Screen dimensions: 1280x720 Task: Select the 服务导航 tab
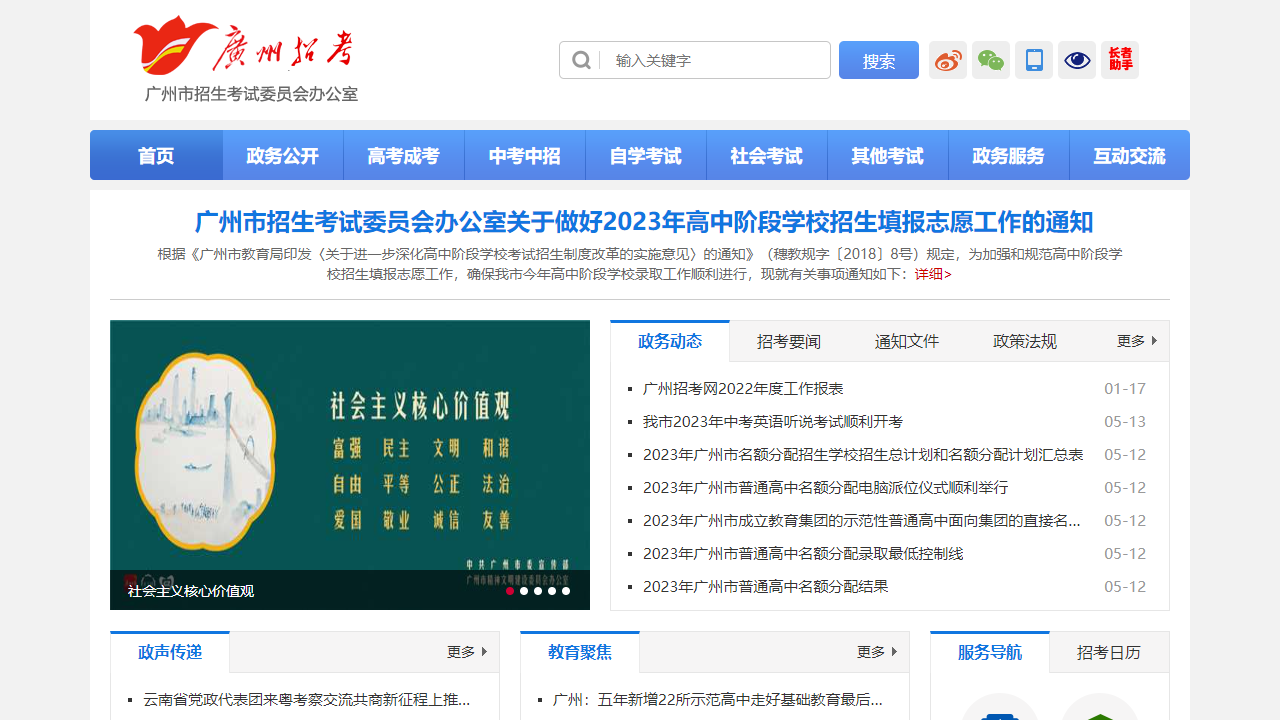990,652
